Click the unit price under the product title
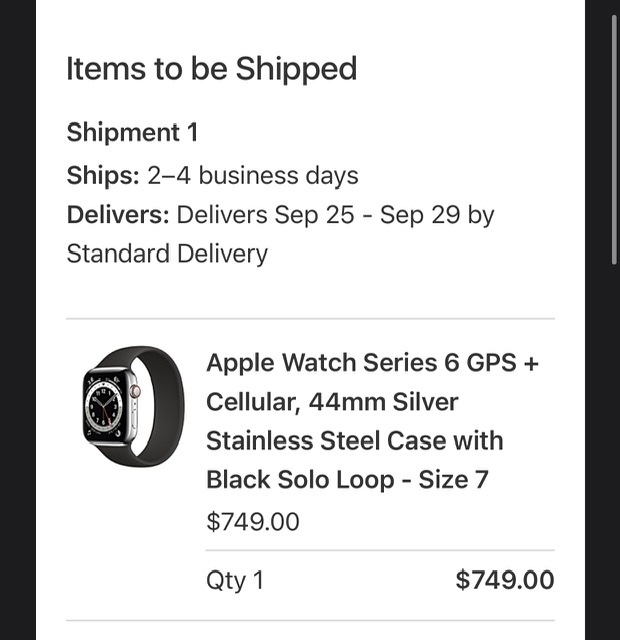The image size is (620, 640). tap(252, 521)
